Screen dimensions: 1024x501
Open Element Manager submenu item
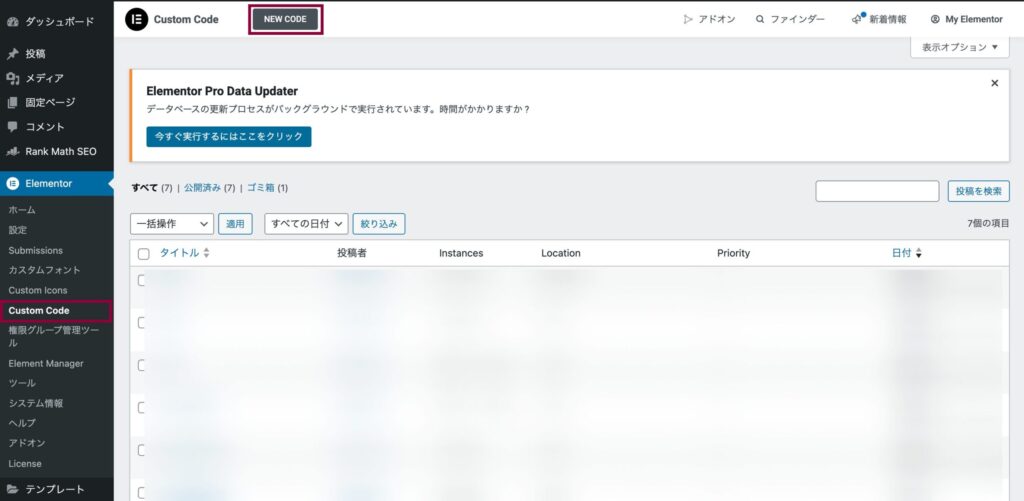click(46, 363)
